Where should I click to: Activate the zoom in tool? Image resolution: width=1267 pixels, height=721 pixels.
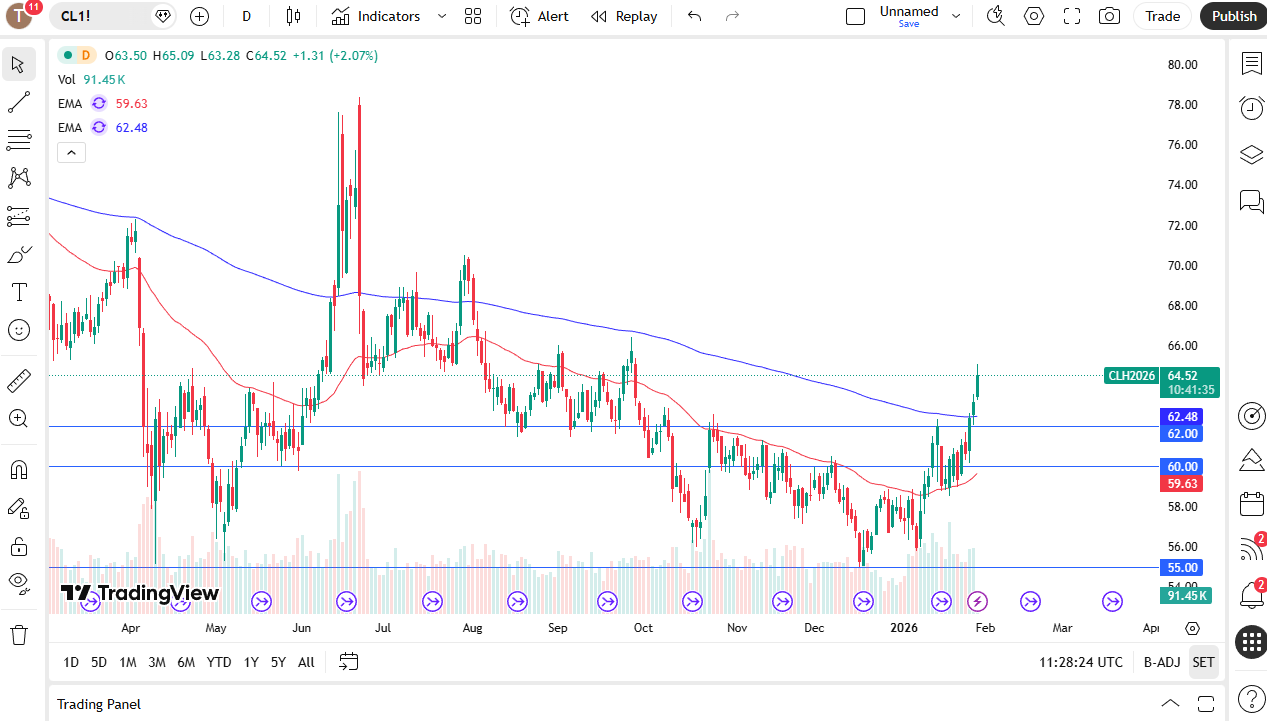coord(18,419)
